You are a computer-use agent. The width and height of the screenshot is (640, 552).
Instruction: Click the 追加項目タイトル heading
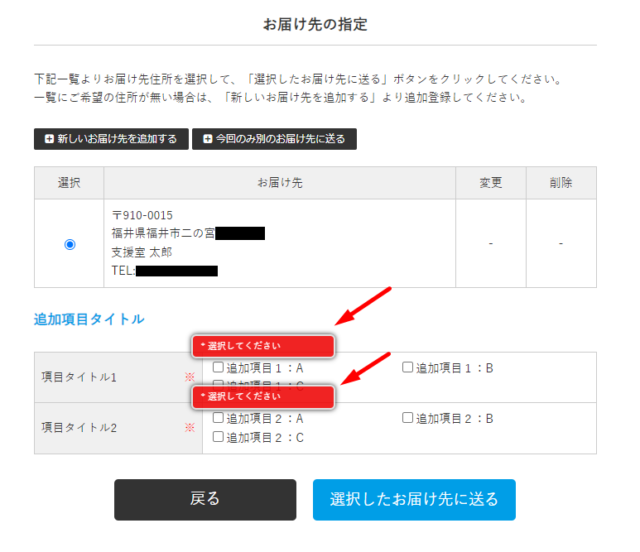[89, 319]
